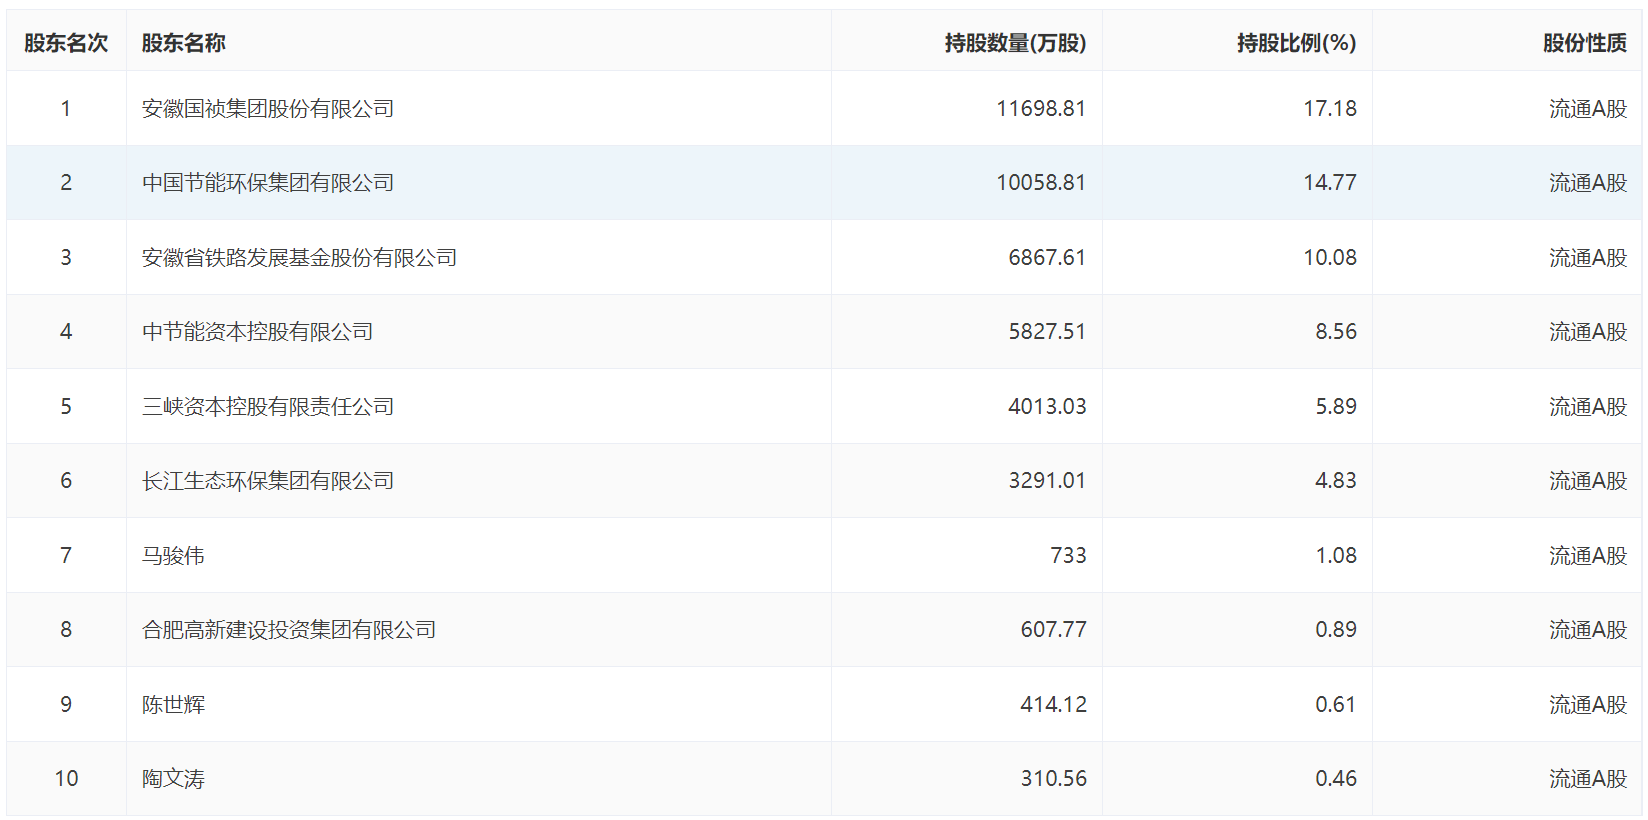Click 安徽省铁路发展基金股份有限公司 in the list
Image resolution: width=1648 pixels, height=820 pixels.
click(x=299, y=257)
